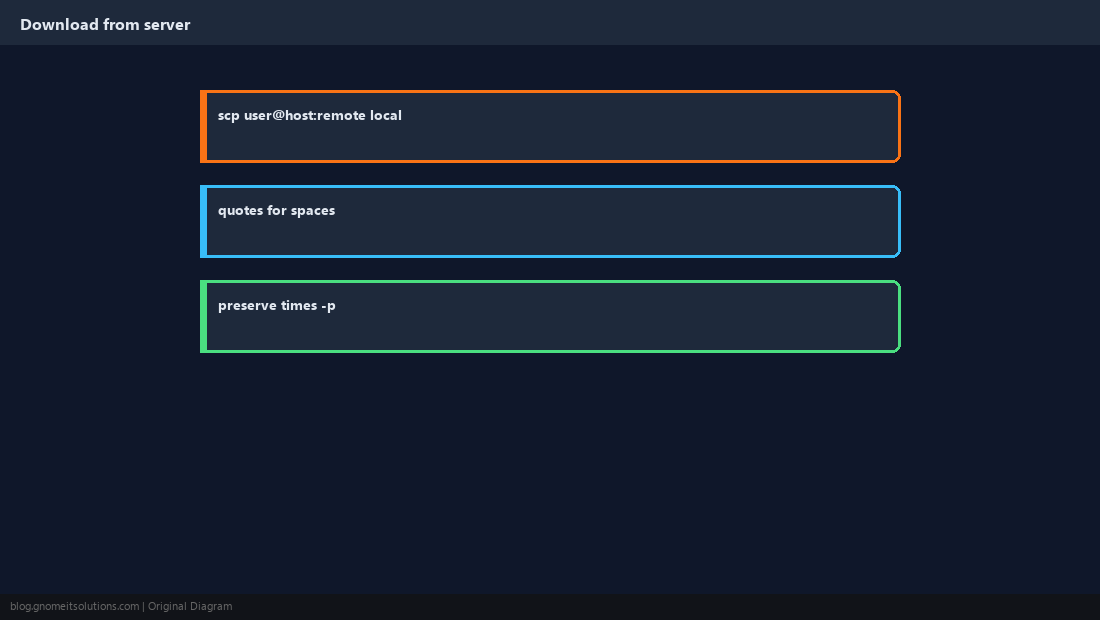Click the green accent bar on third card
The width and height of the screenshot is (1100, 620).
(x=203, y=316)
